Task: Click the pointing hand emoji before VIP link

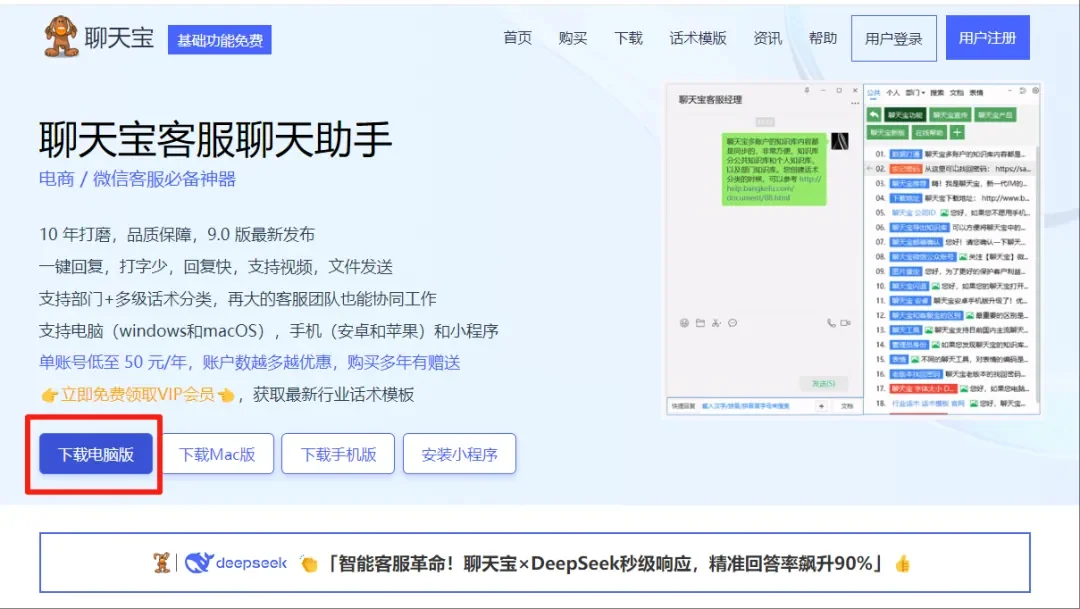Action: (x=49, y=395)
